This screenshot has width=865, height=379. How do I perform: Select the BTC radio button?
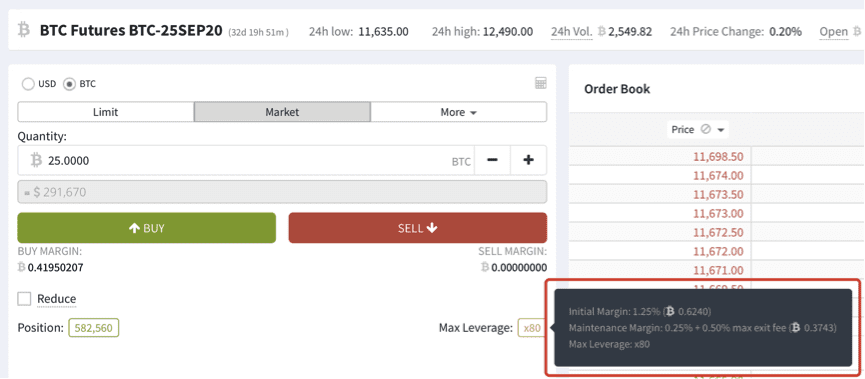coord(69,84)
